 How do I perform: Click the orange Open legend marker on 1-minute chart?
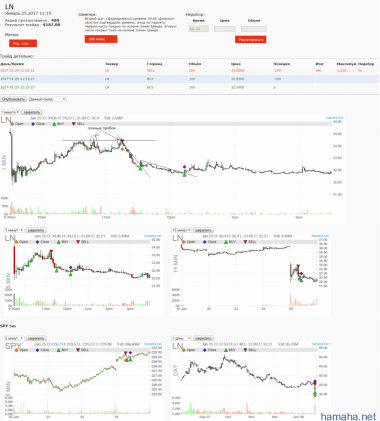12,124
